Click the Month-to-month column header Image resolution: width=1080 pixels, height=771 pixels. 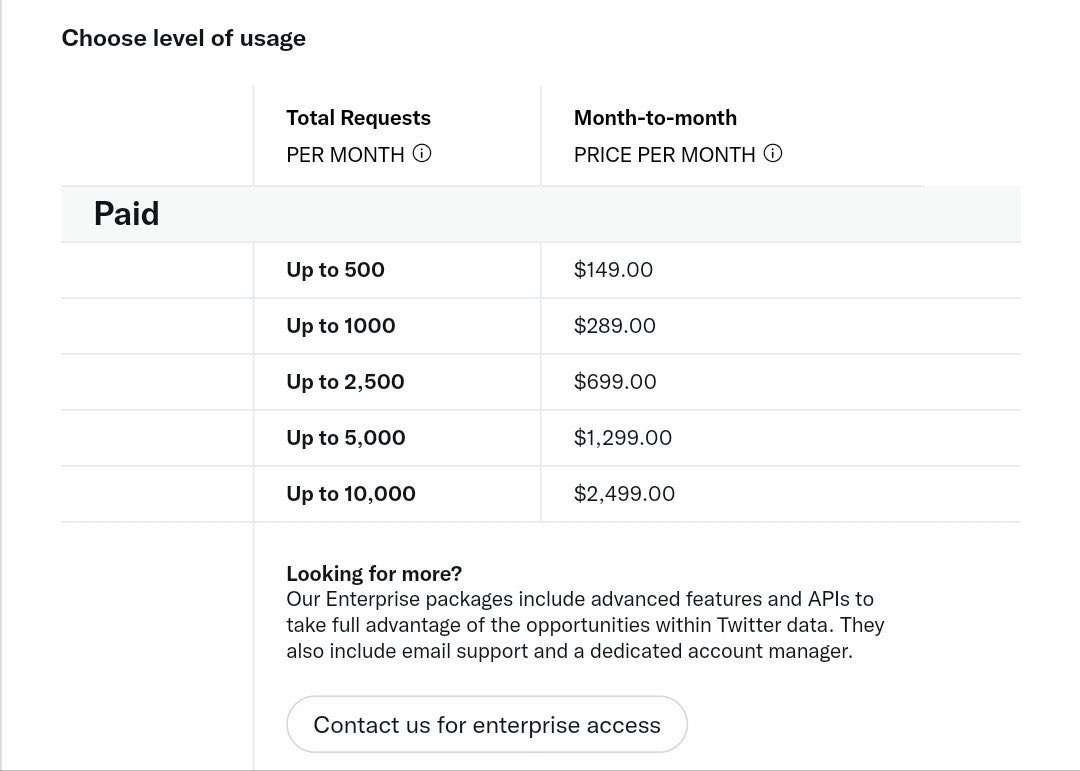(x=655, y=118)
